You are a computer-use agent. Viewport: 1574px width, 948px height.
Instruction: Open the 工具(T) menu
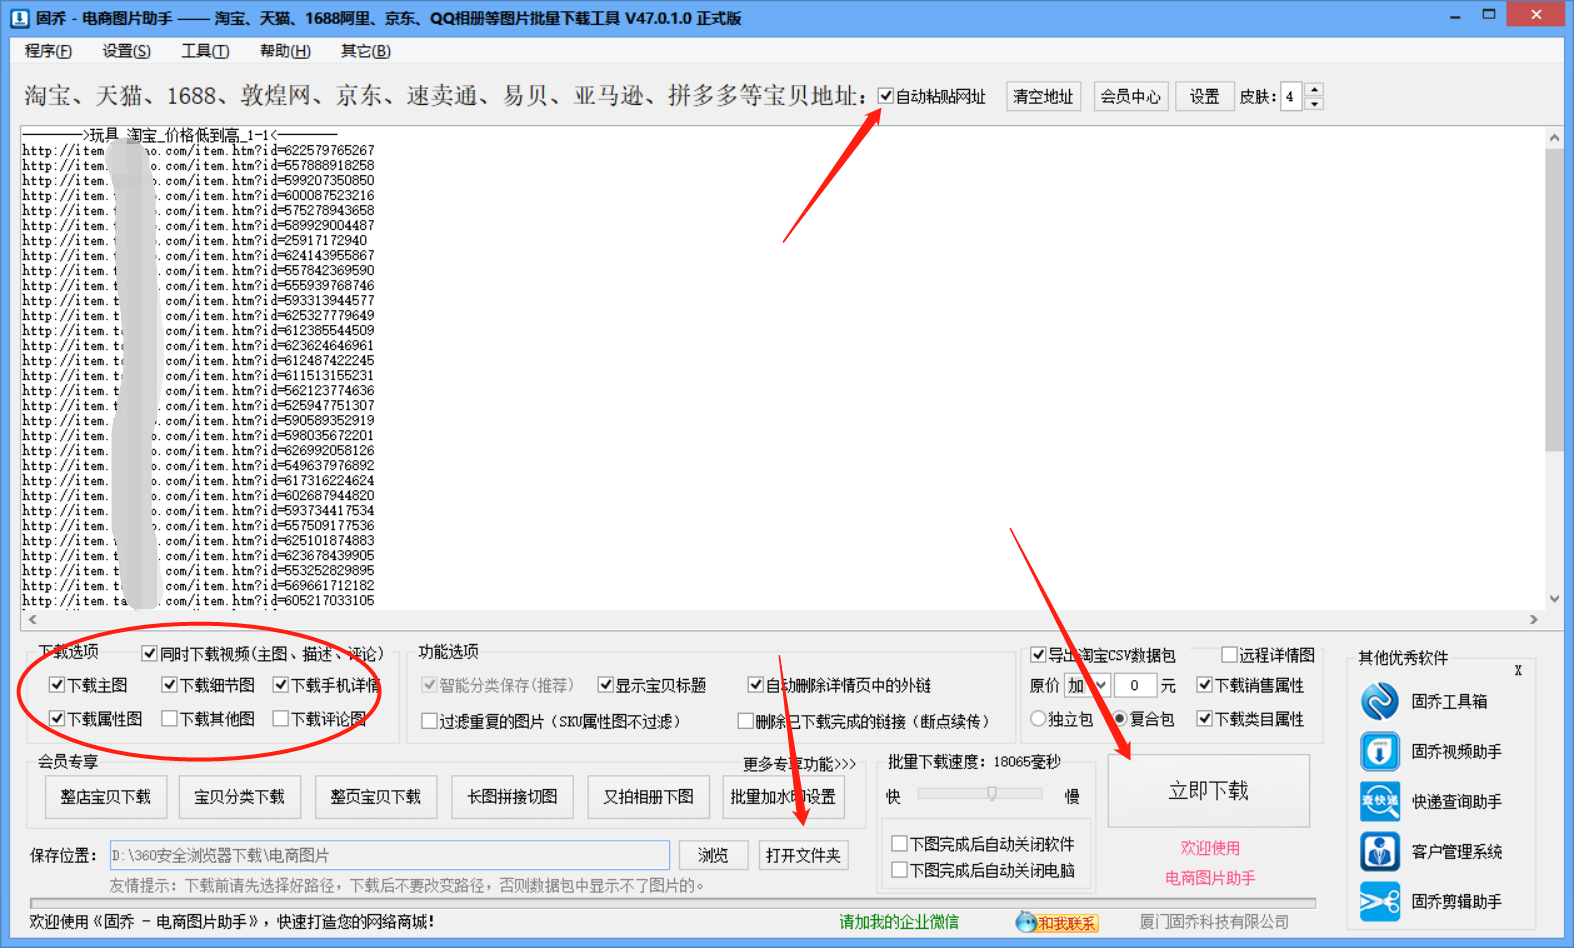(205, 51)
